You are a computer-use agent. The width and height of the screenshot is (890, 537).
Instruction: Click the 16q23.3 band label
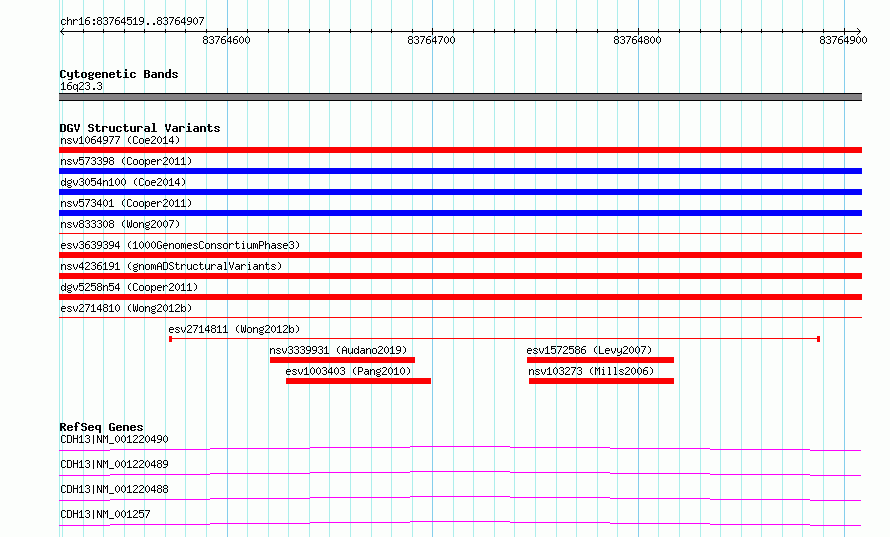pos(81,86)
